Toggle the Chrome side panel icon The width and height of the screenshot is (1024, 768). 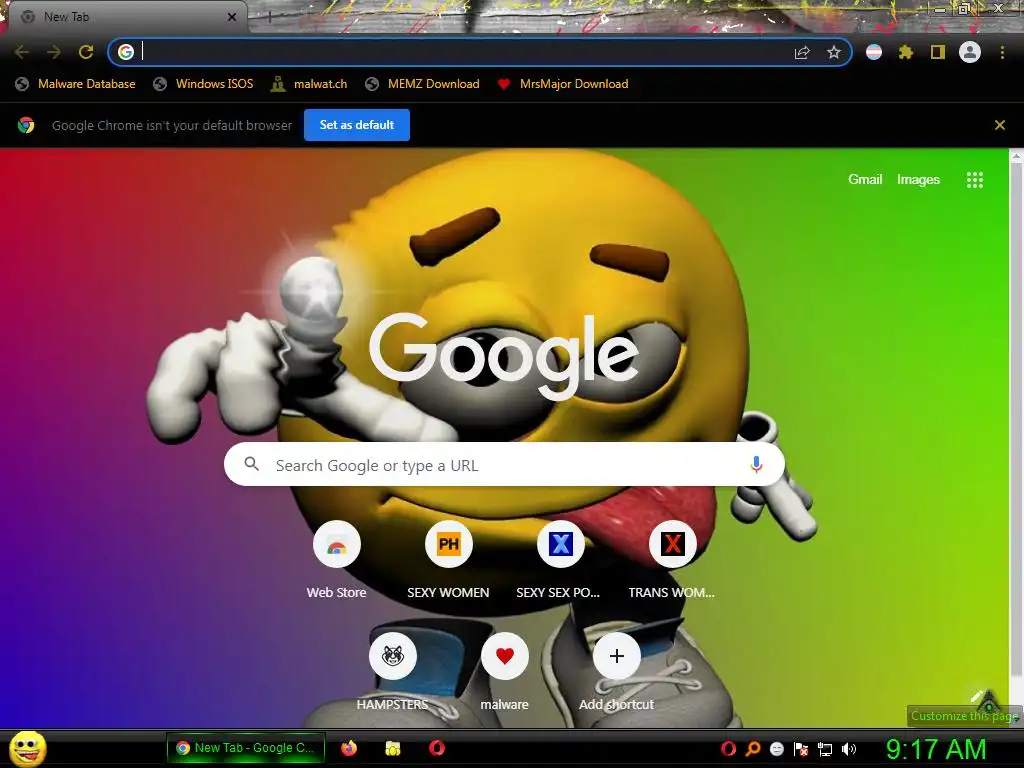click(x=938, y=52)
